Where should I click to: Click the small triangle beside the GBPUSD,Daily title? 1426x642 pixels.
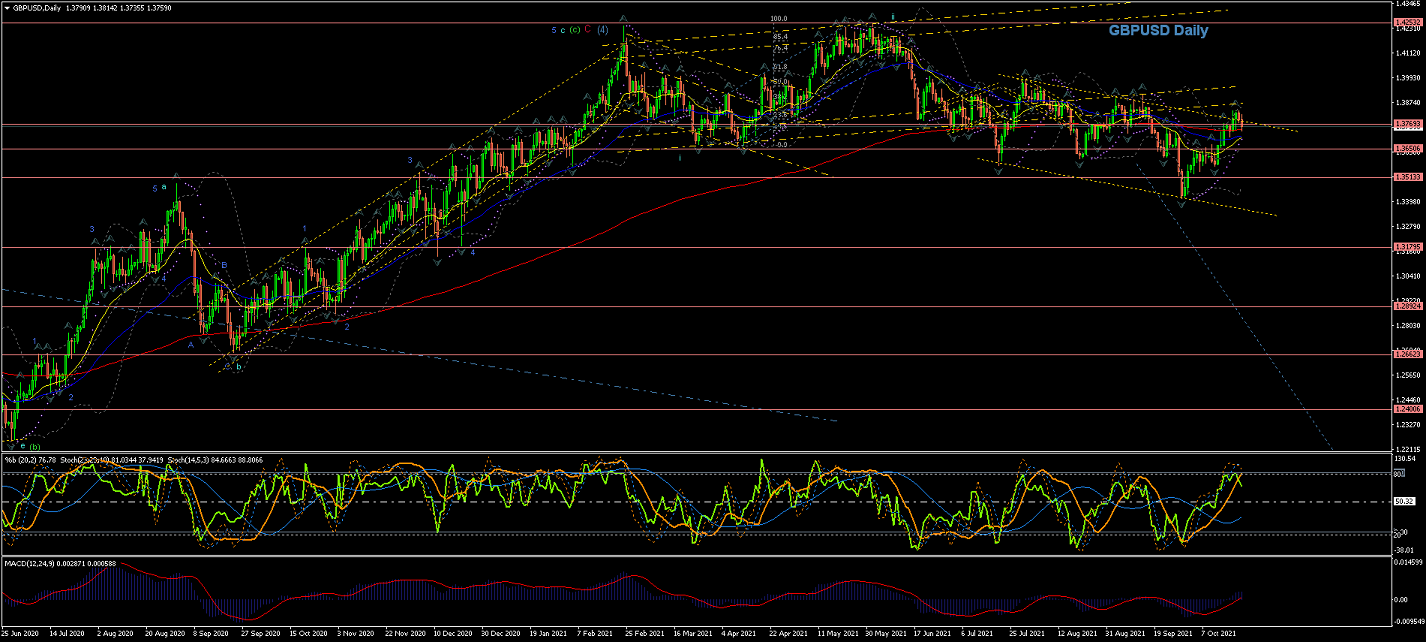pyautogui.click(x=6, y=6)
